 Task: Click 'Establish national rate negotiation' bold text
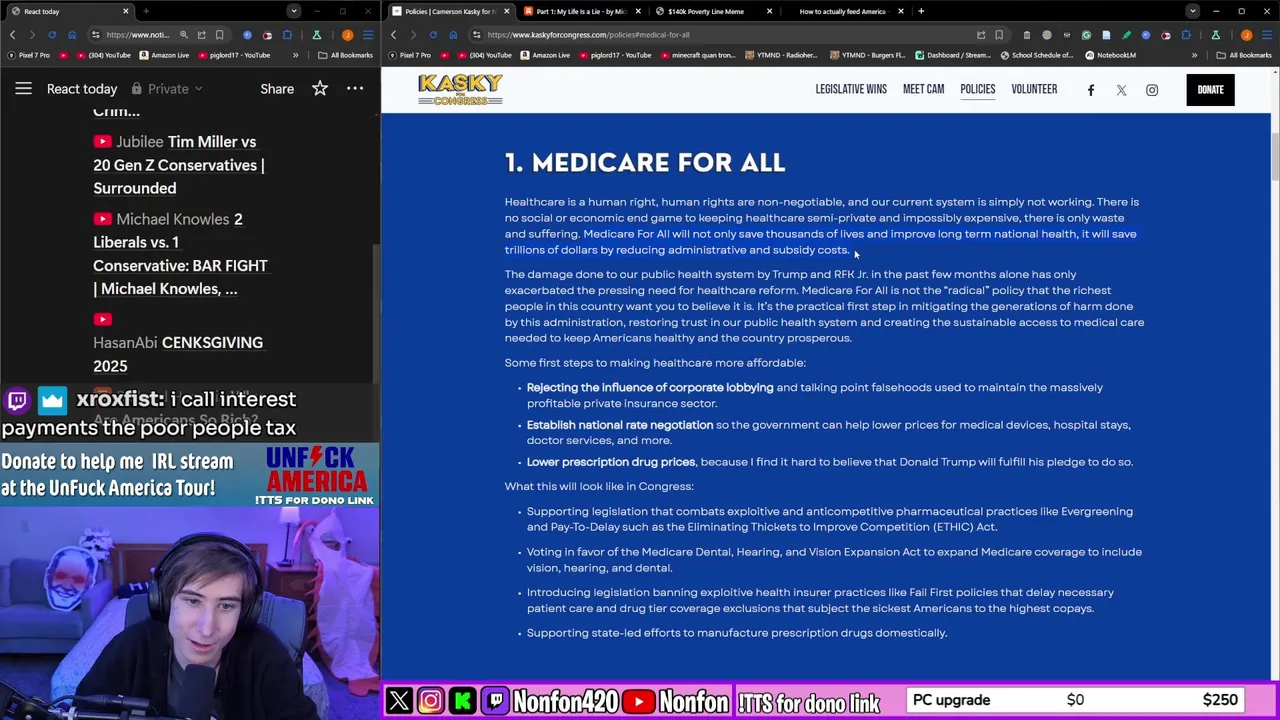click(x=620, y=425)
